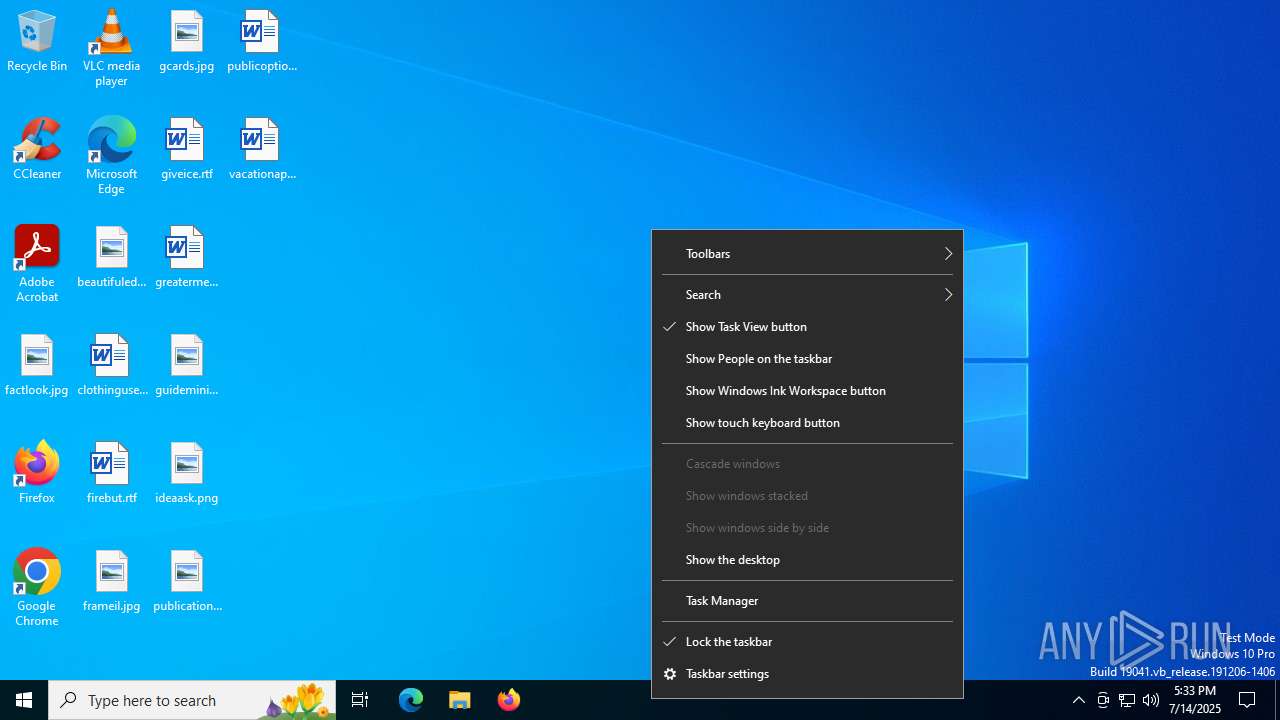
Task: Open Firefox from the taskbar
Action: point(509,700)
